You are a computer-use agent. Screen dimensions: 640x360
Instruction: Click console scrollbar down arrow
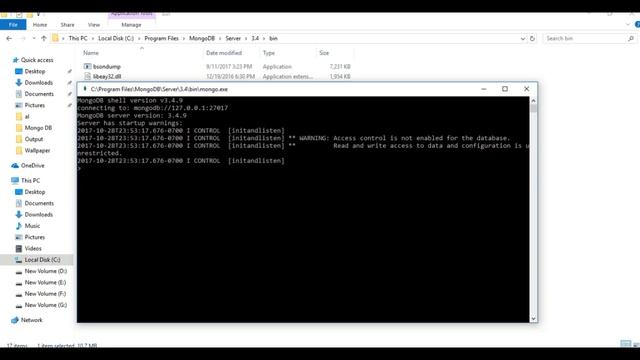(533, 319)
